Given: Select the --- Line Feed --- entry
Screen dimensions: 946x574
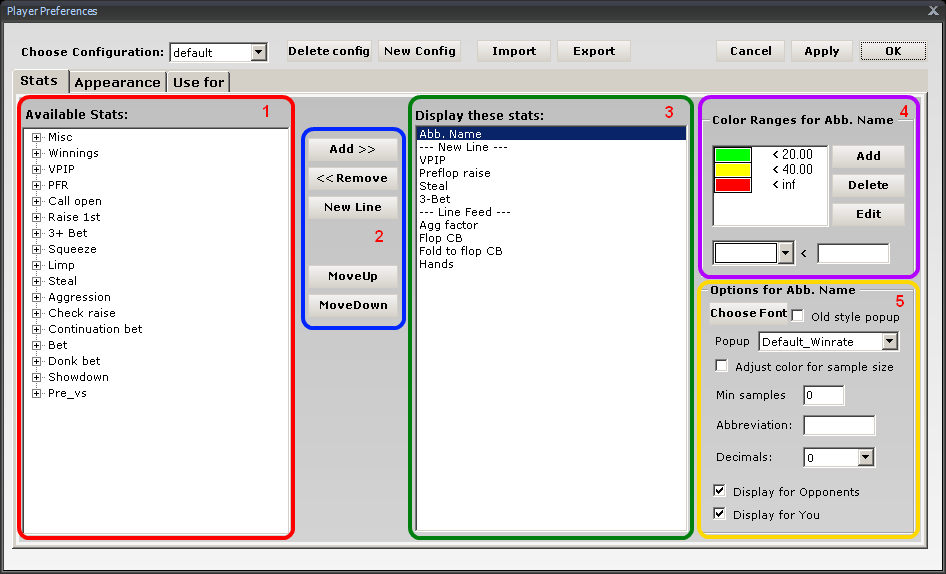Looking at the screenshot, I should click(x=551, y=212).
